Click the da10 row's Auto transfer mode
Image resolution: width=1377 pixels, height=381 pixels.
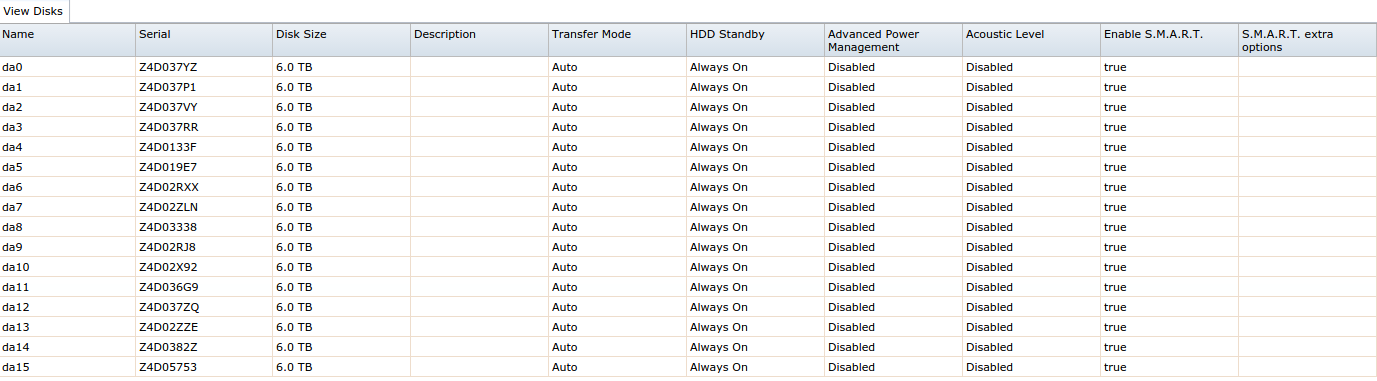tap(565, 267)
